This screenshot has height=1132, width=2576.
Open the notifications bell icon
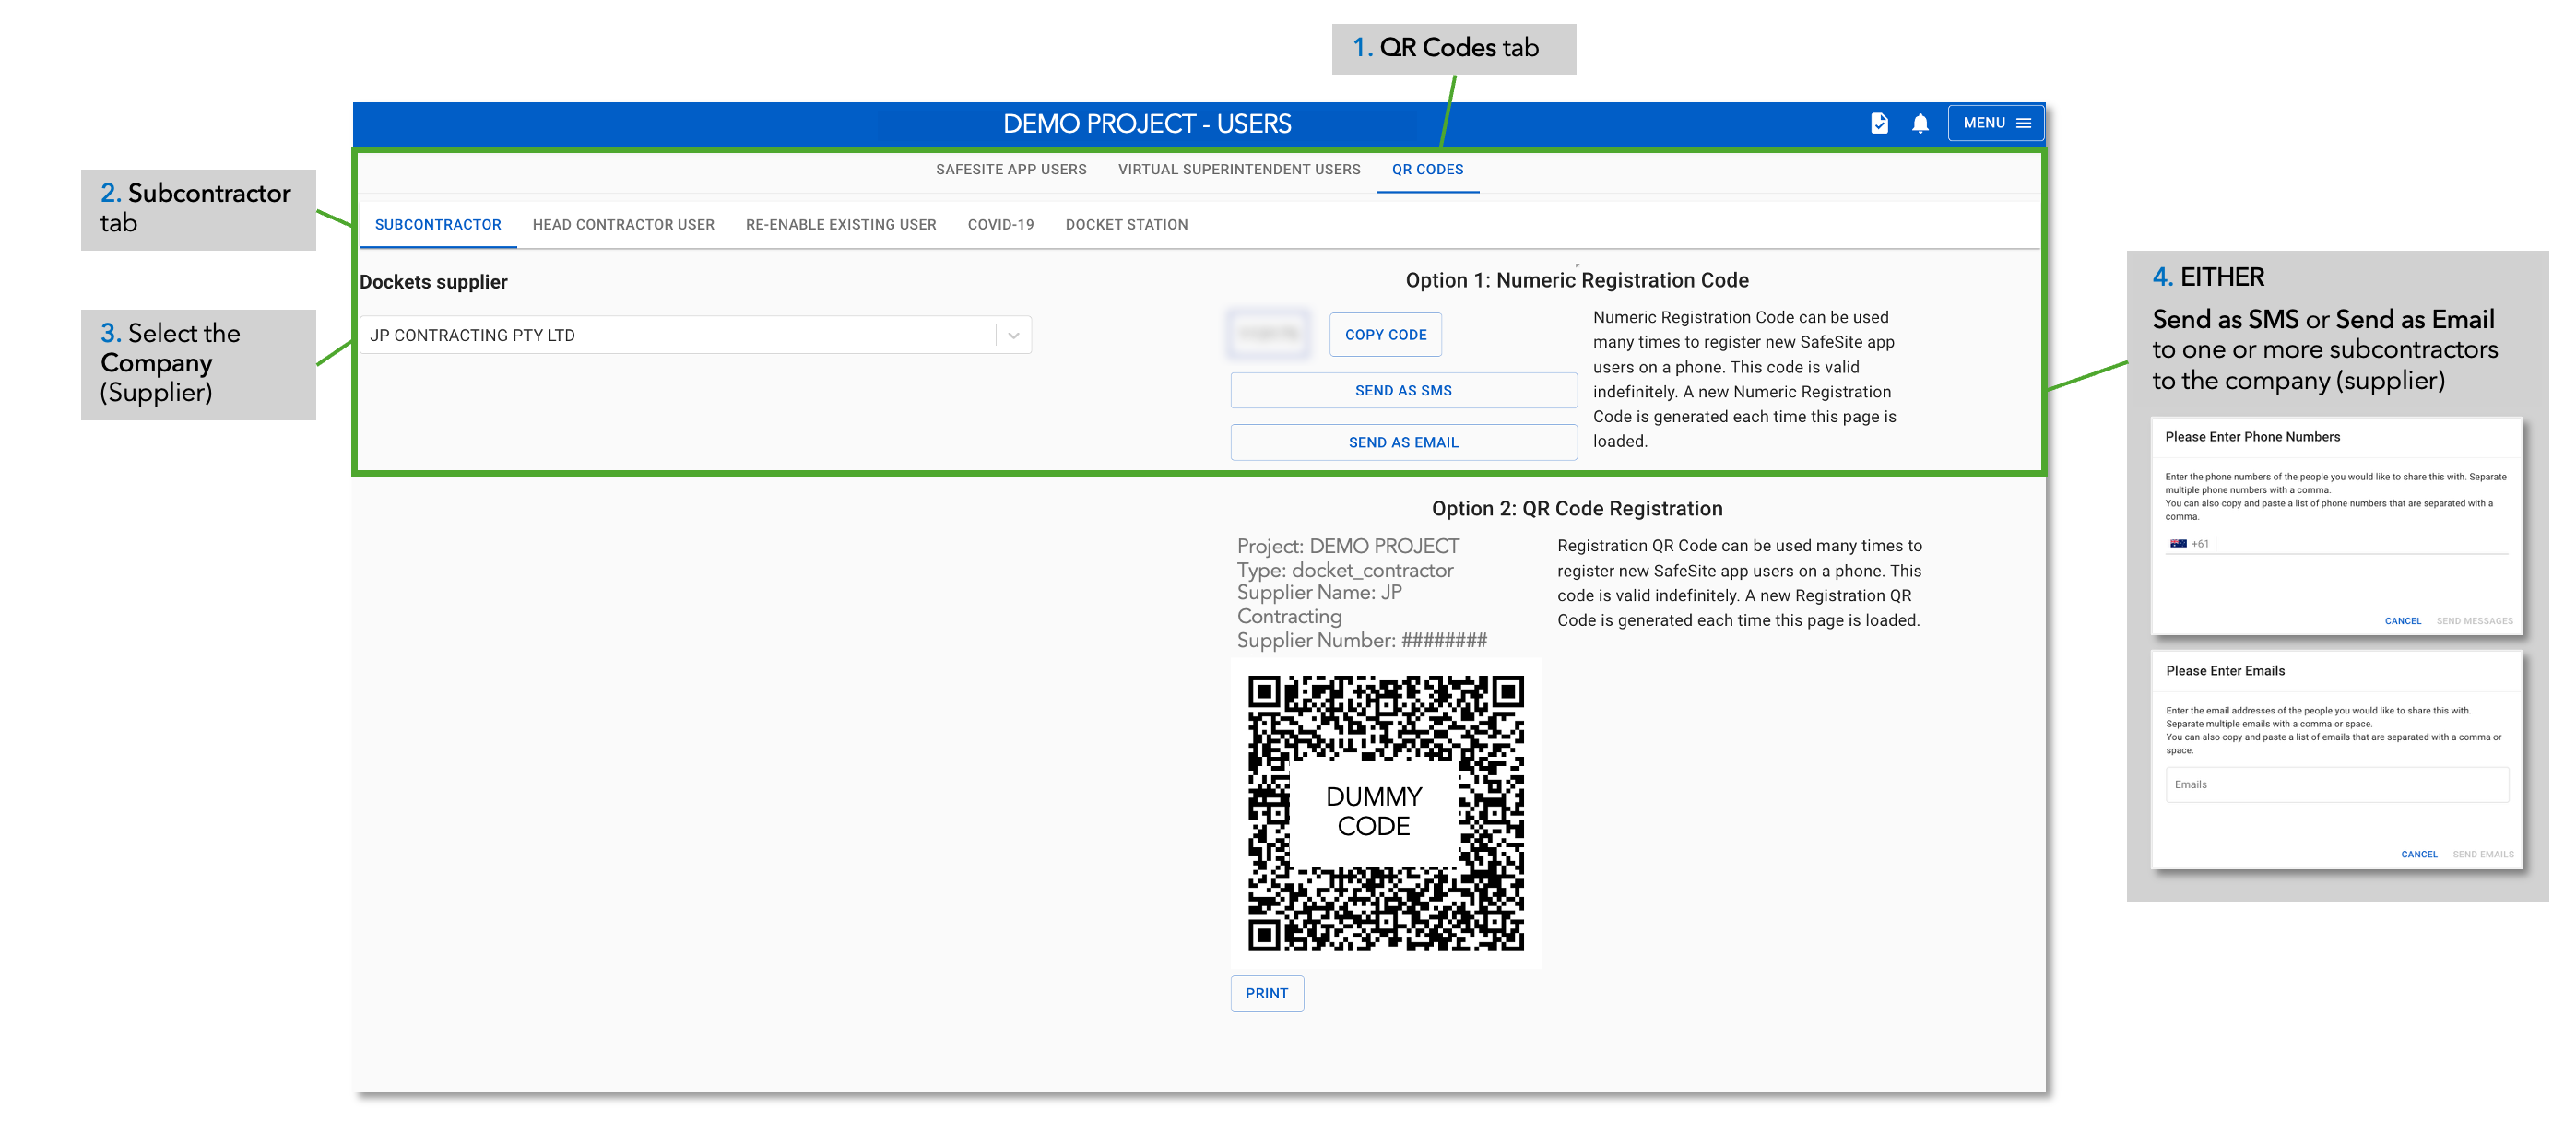coord(1920,123)
